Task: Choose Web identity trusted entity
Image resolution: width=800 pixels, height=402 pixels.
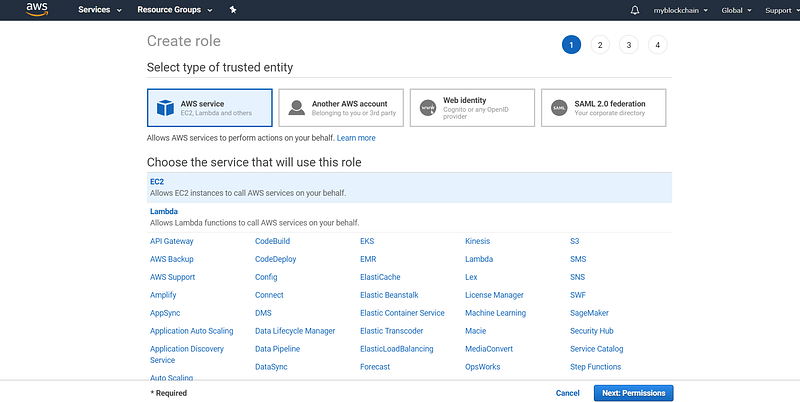Action: [472, 108]
